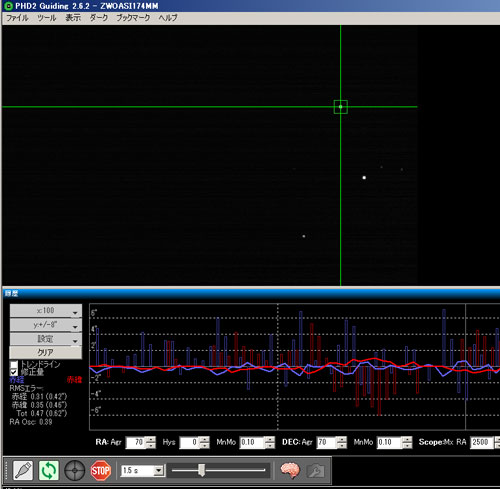Click the 赤経 0.31 RMS error text
Screen dimensions: 500x489
coord(40,397)
